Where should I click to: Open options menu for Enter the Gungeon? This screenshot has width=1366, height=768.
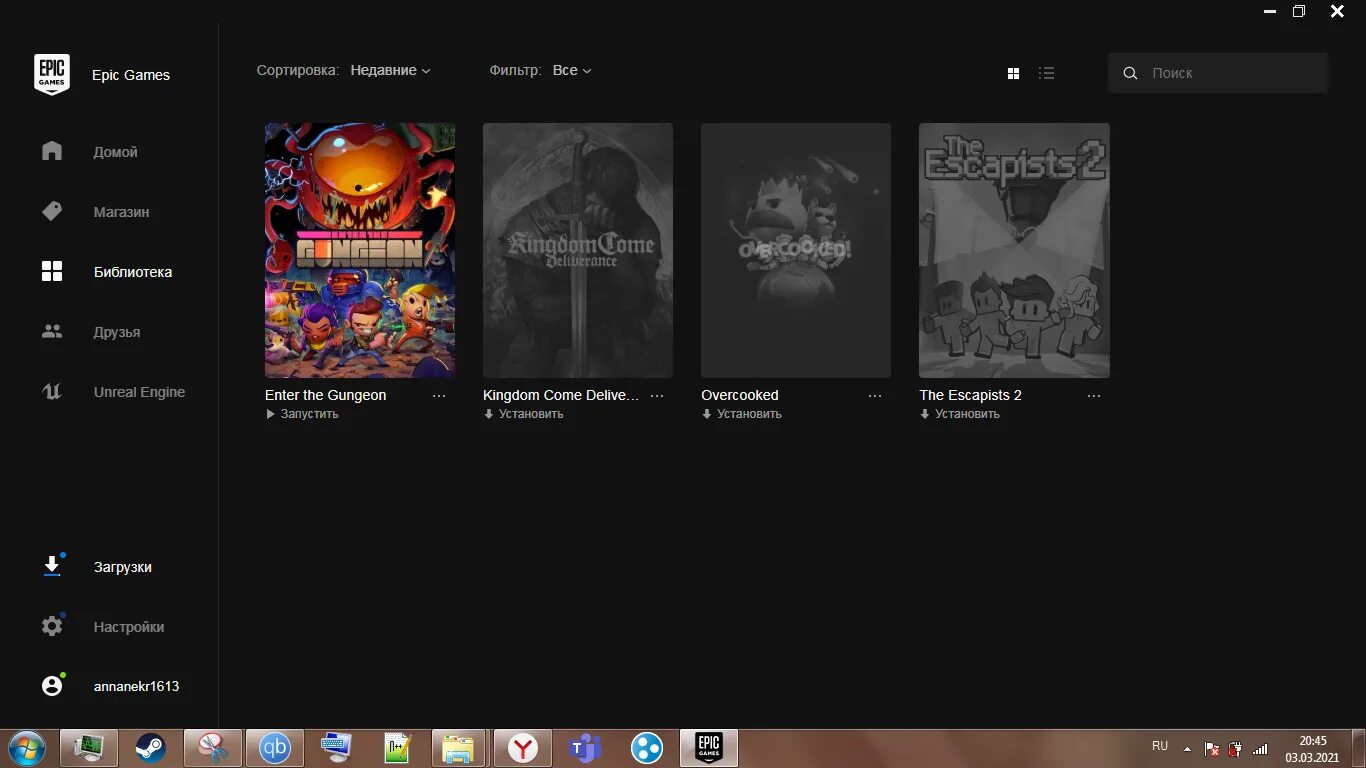pyautogui.click(x=439, y=396)
